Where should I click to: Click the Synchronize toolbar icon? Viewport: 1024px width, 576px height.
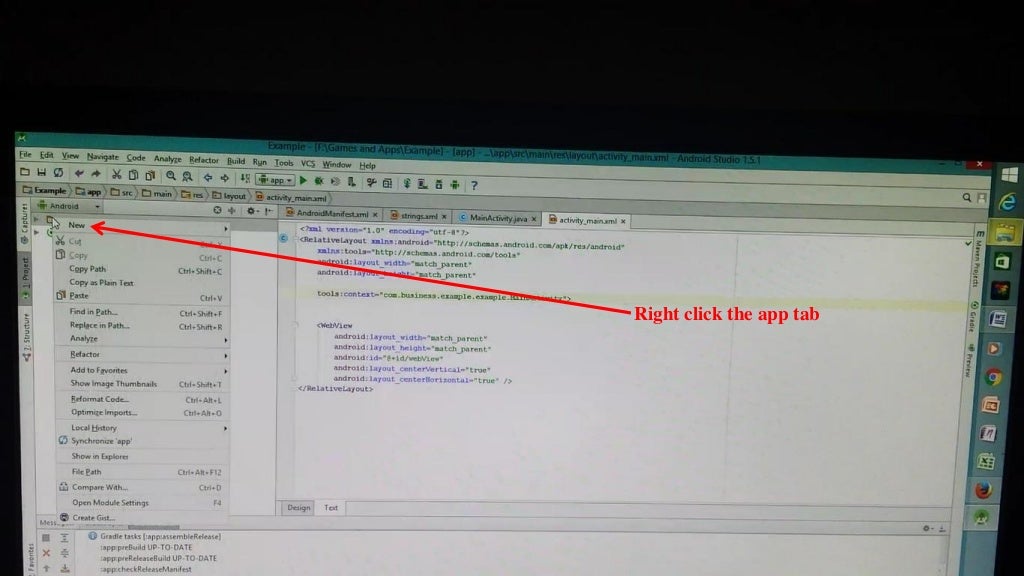pos(58,172)
